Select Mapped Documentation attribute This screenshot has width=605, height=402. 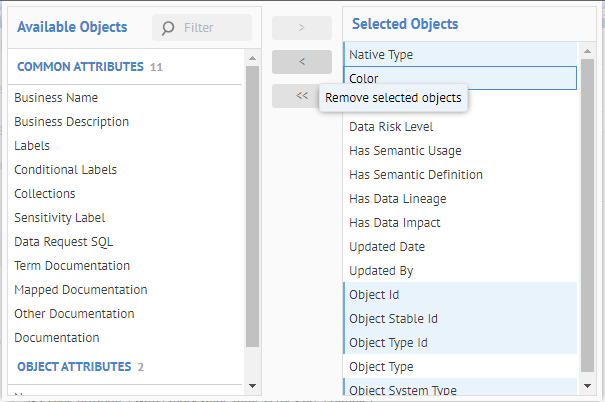[125, 290]
